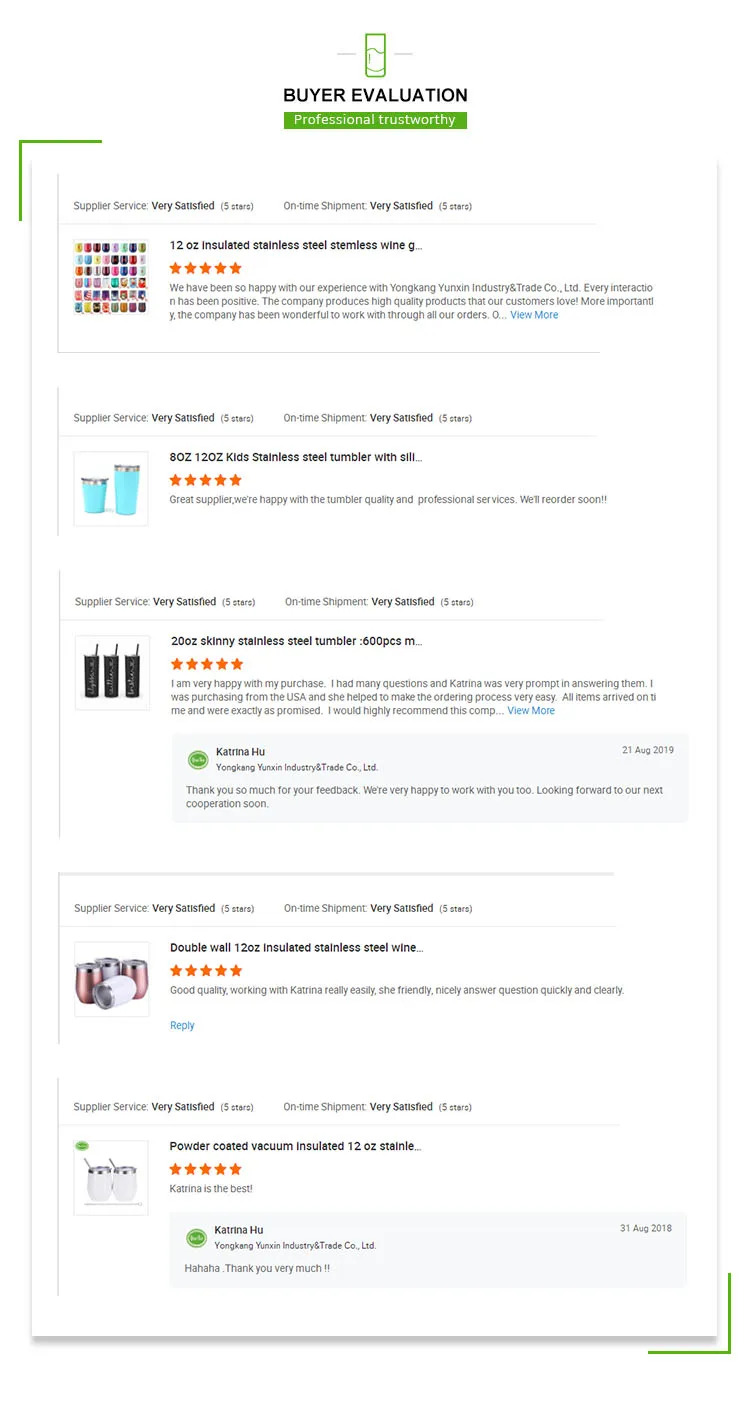750x1403 pixels.
Task: Open the blue kids tumbler thumbnail
Action: tap(111, 489)
